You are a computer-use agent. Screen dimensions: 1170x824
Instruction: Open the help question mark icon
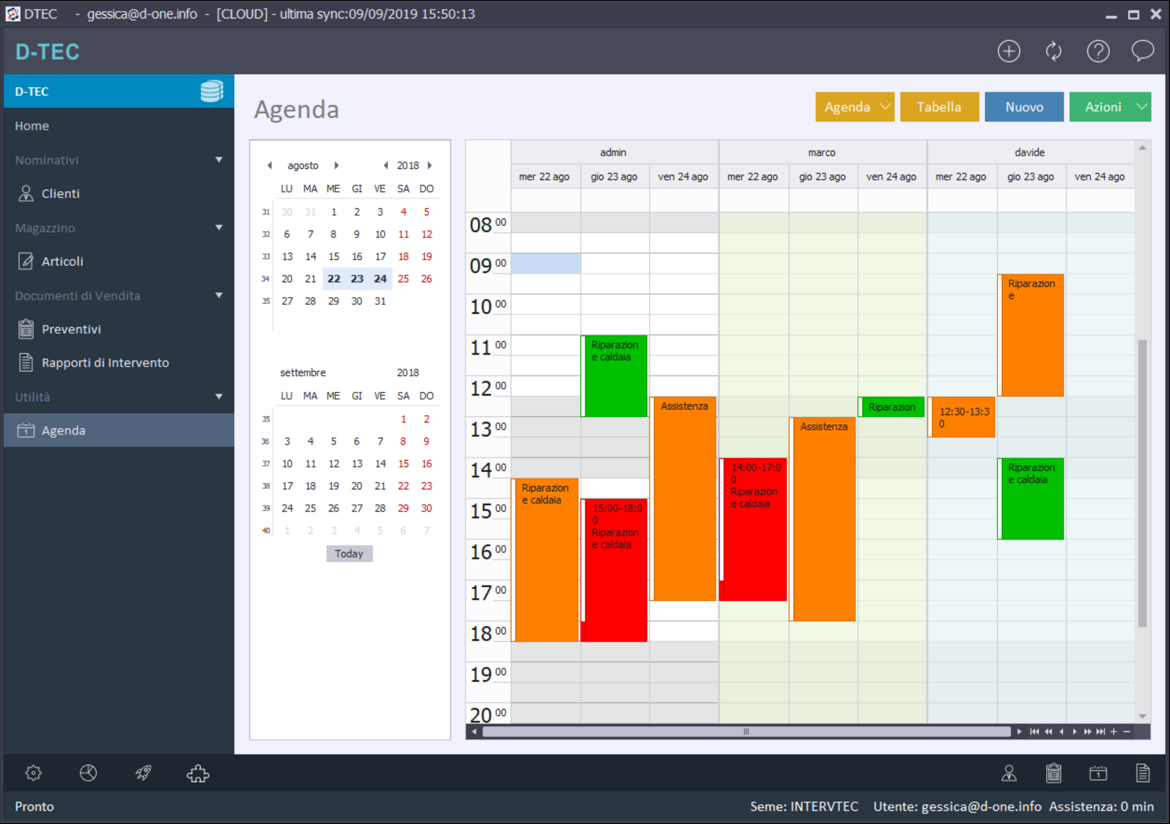pyautogui.click(x=1098, y=51)
